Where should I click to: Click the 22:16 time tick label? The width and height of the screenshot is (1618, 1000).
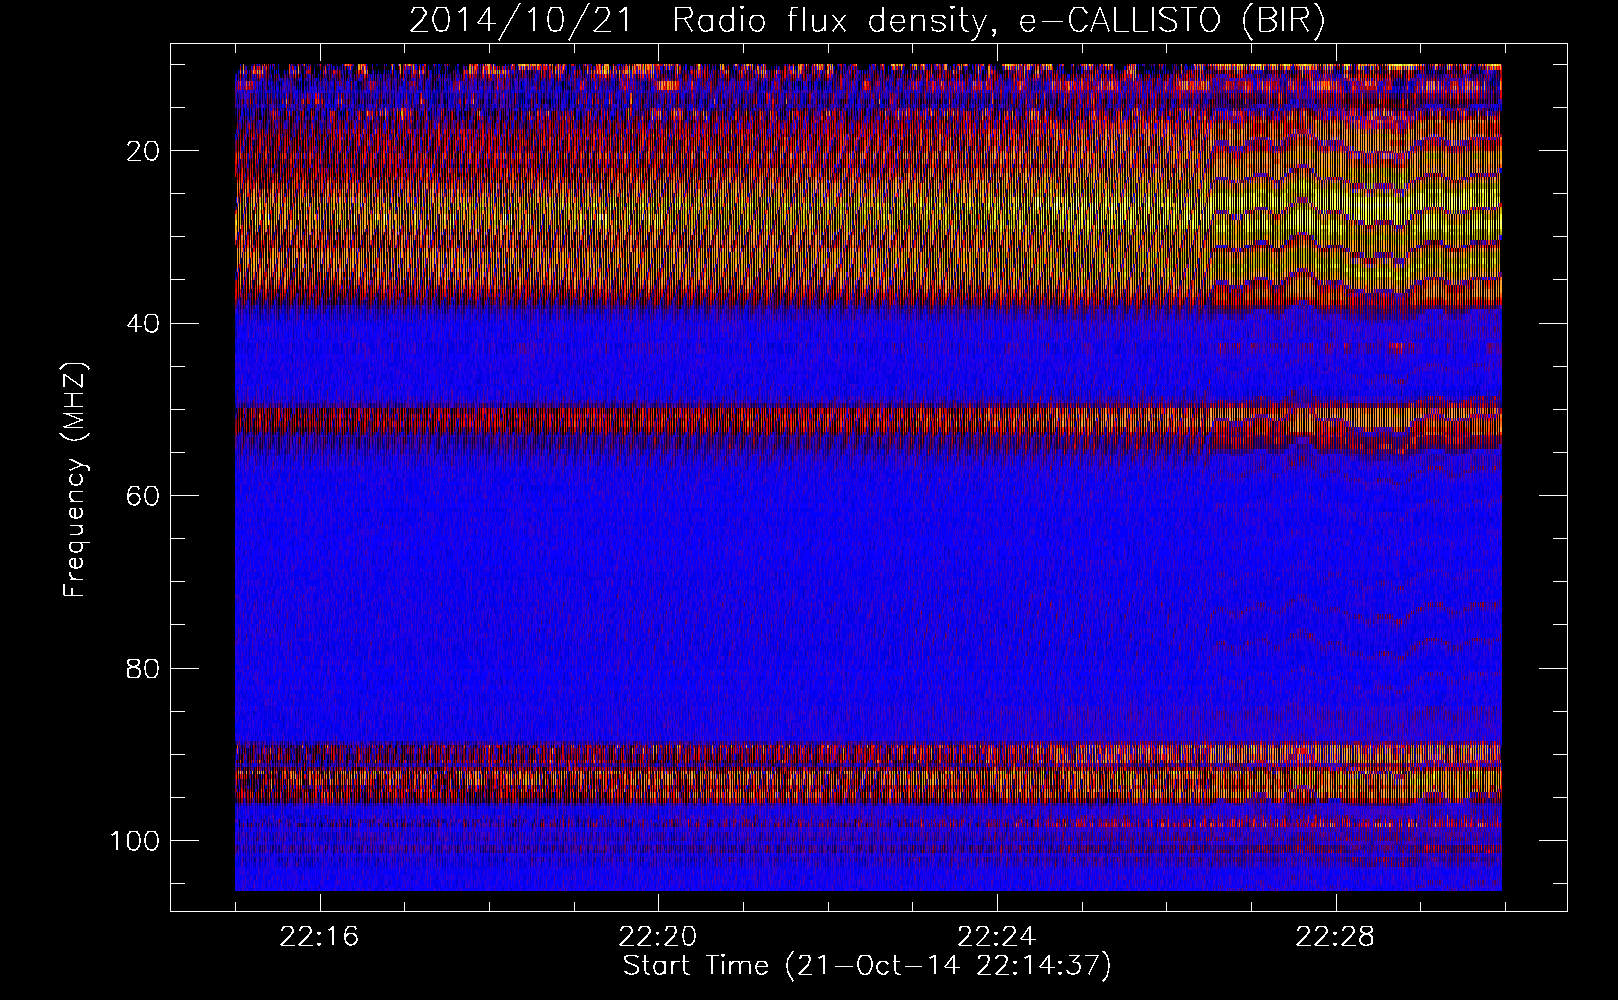(320, 937)
